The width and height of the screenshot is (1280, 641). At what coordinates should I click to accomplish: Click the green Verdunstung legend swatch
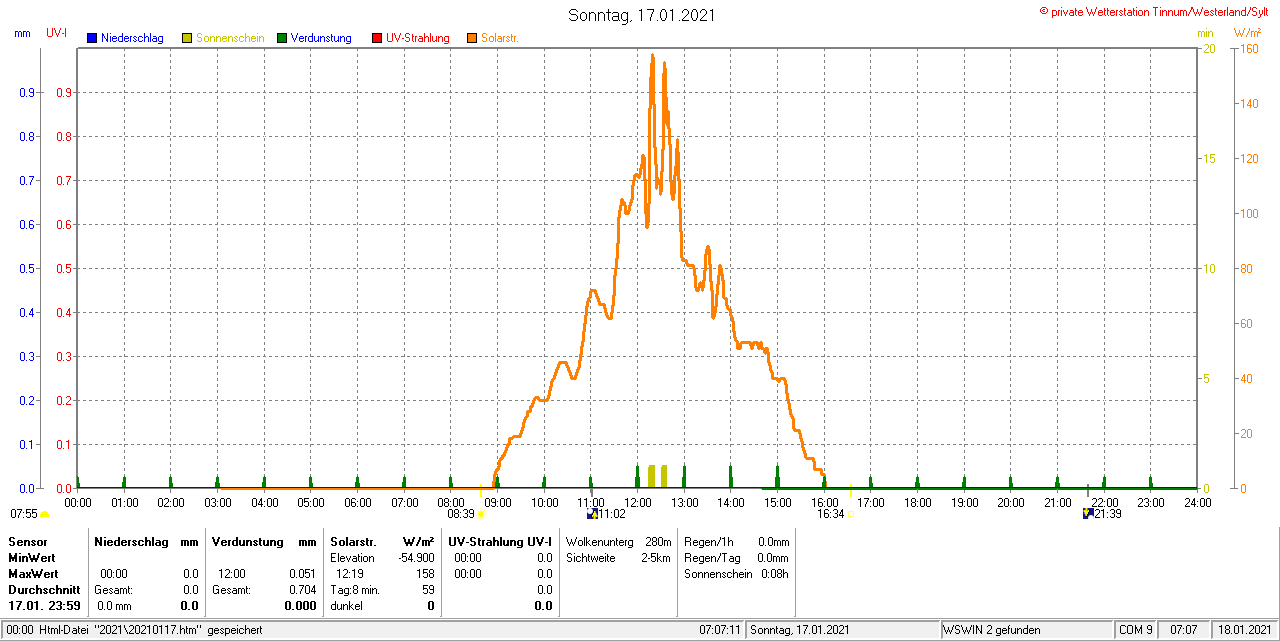pos(282,38)
